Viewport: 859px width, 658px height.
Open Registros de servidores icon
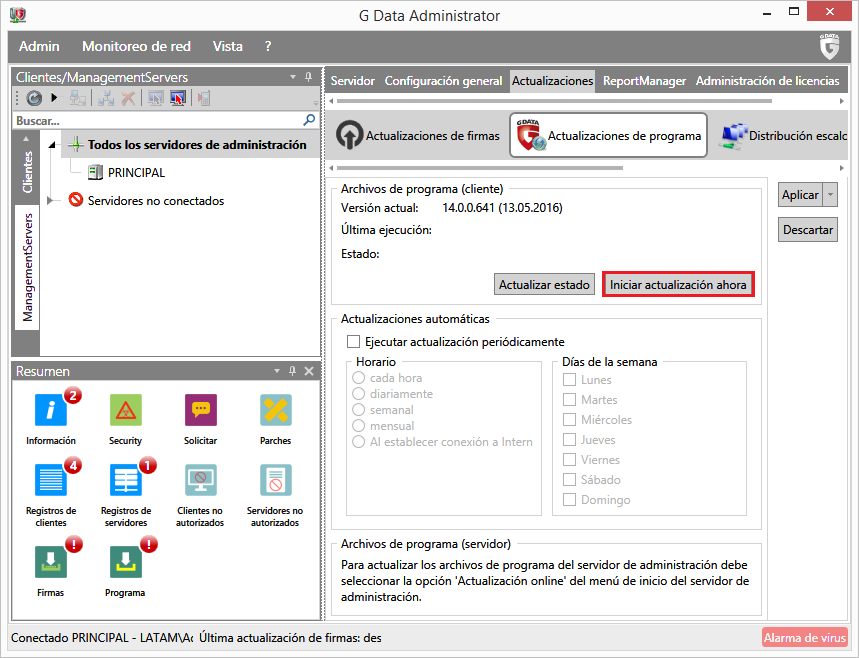coord(125,480)
